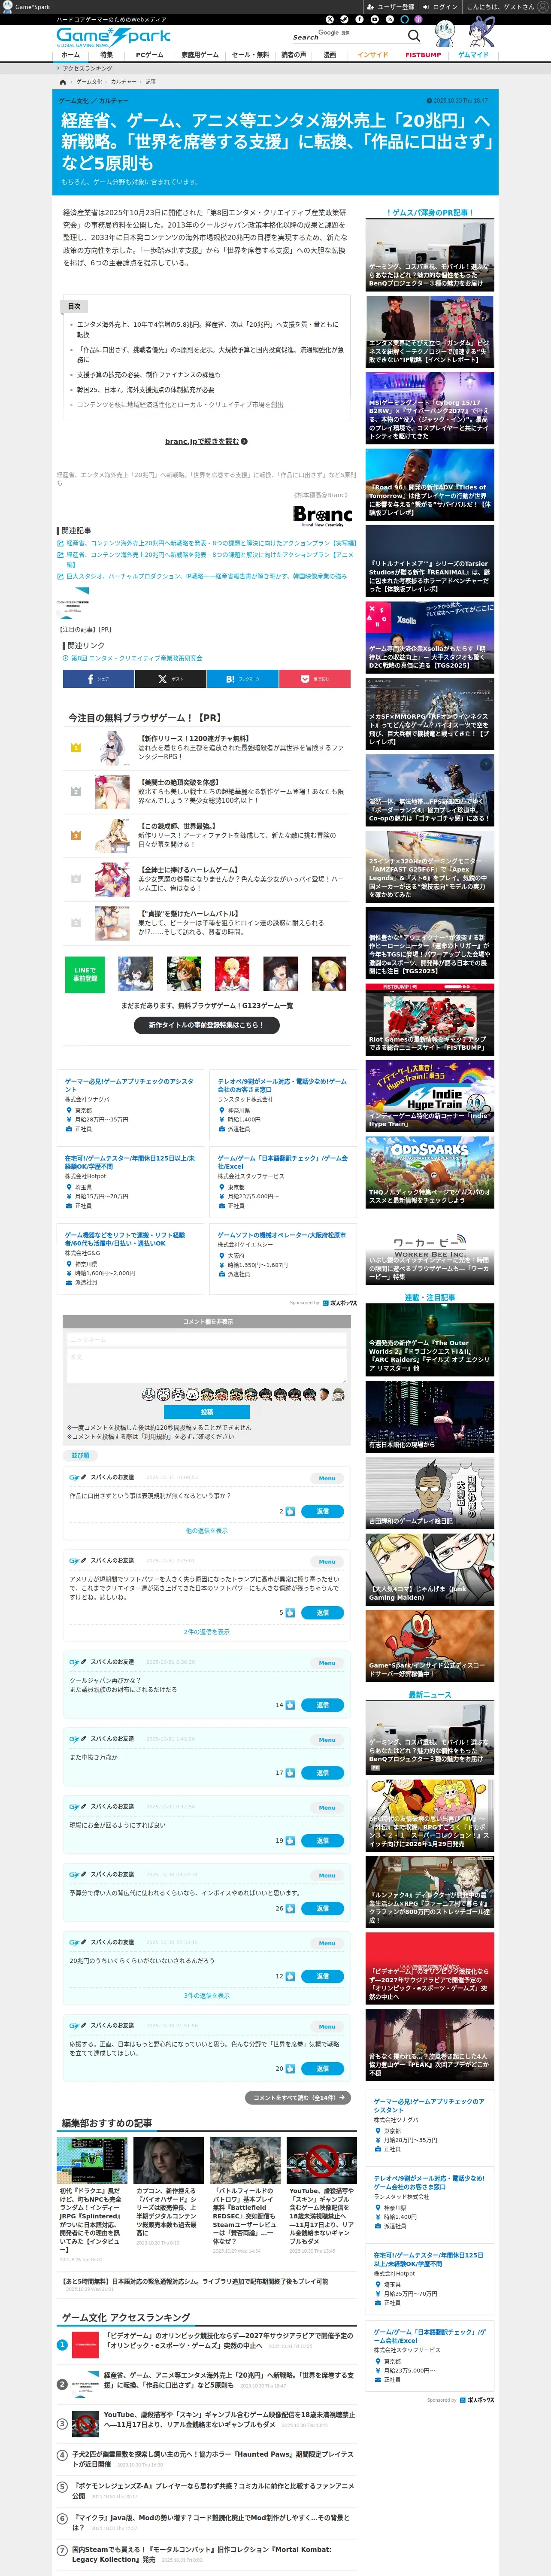The image size is (551, 2576).
Task: Open the 漫画 navigation tab
Action: (x=330, y=55)
